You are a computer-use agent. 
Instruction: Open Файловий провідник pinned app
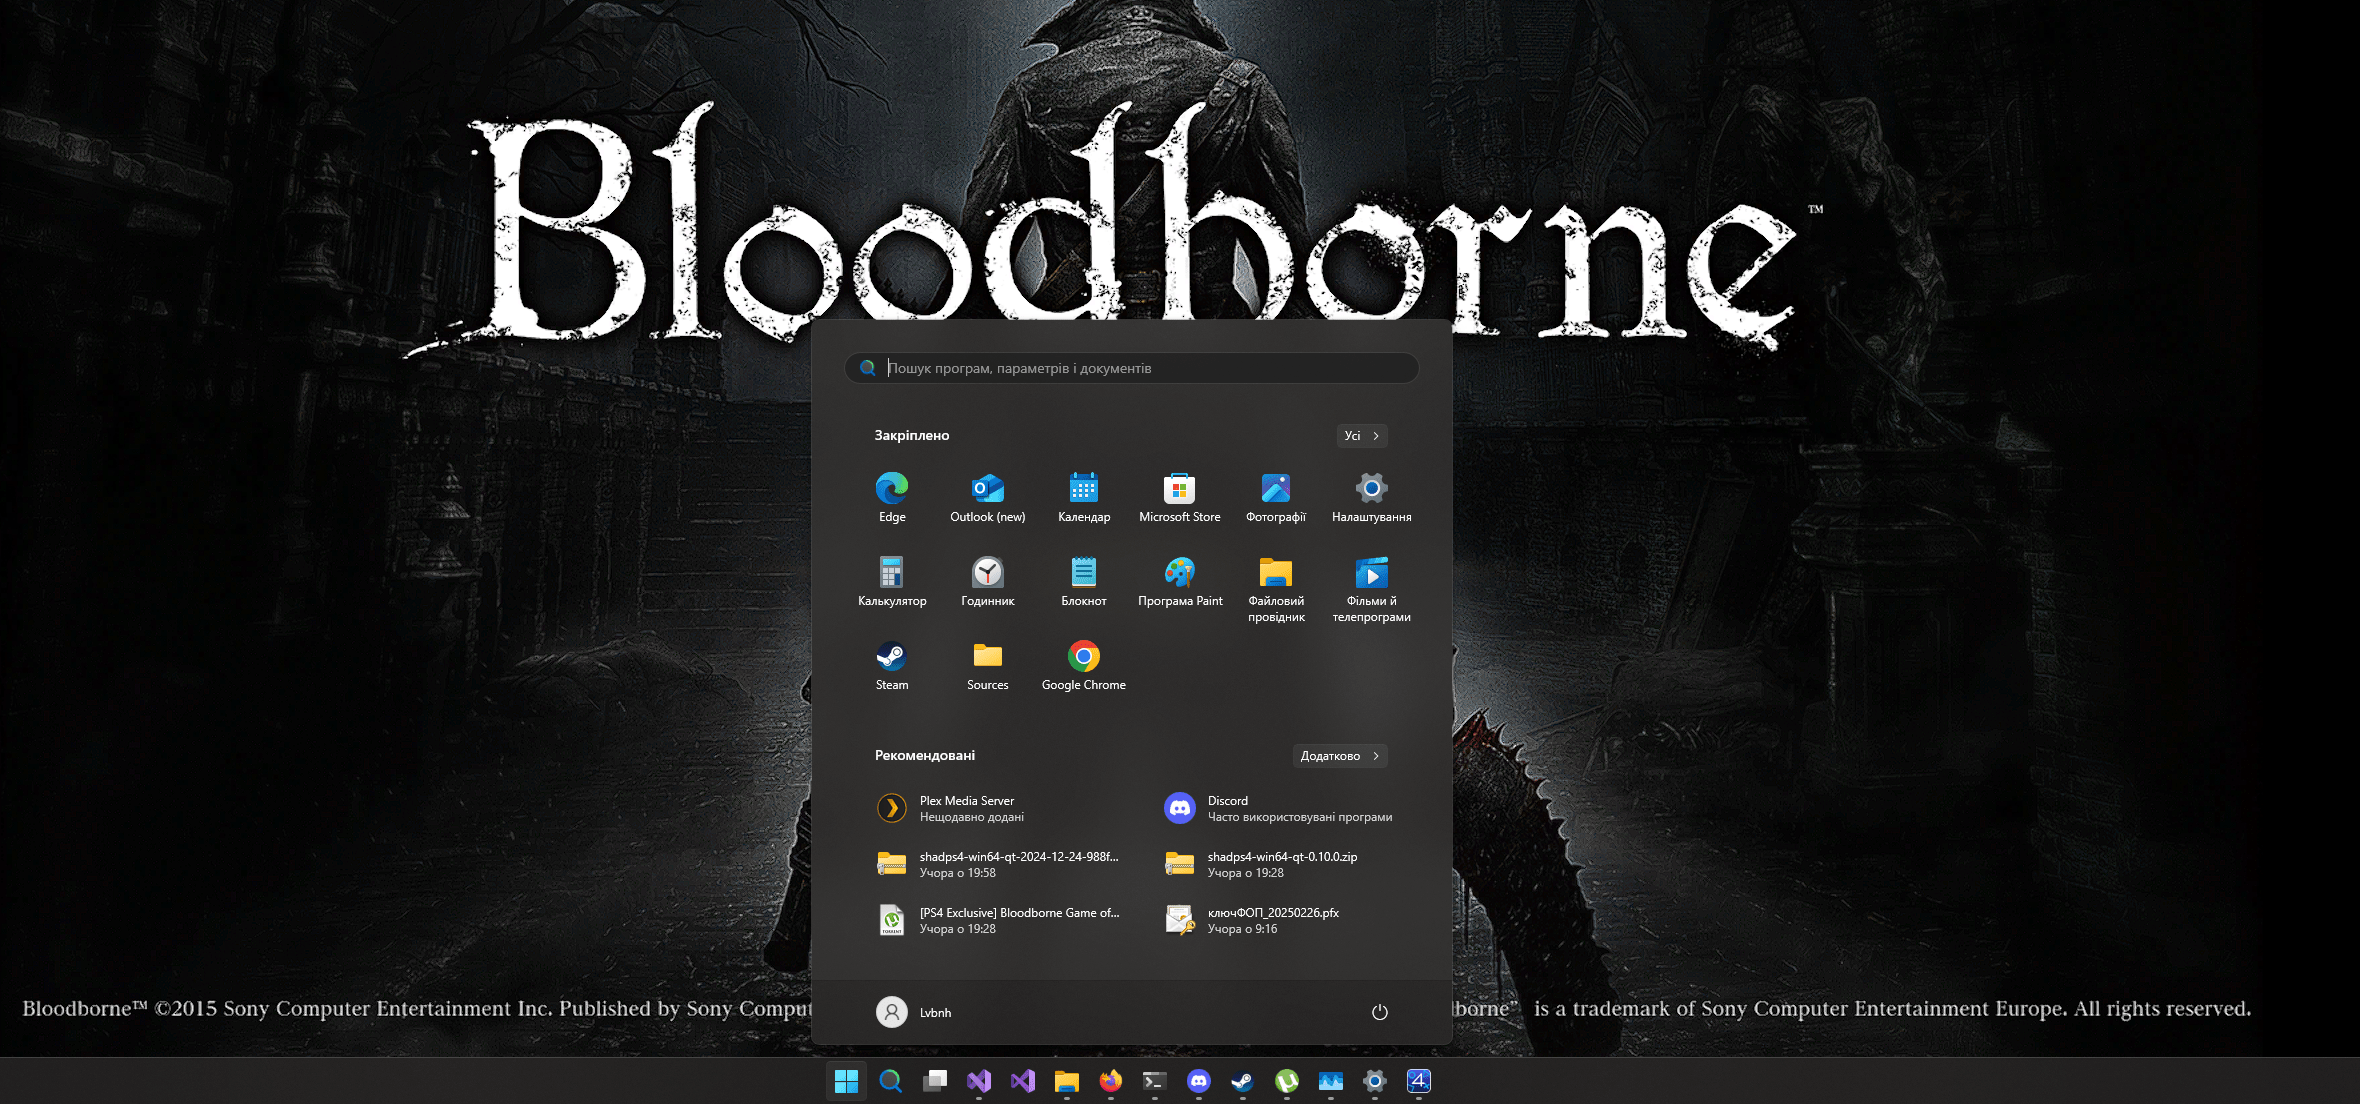pyautogui.click(x=1276, y=590)
